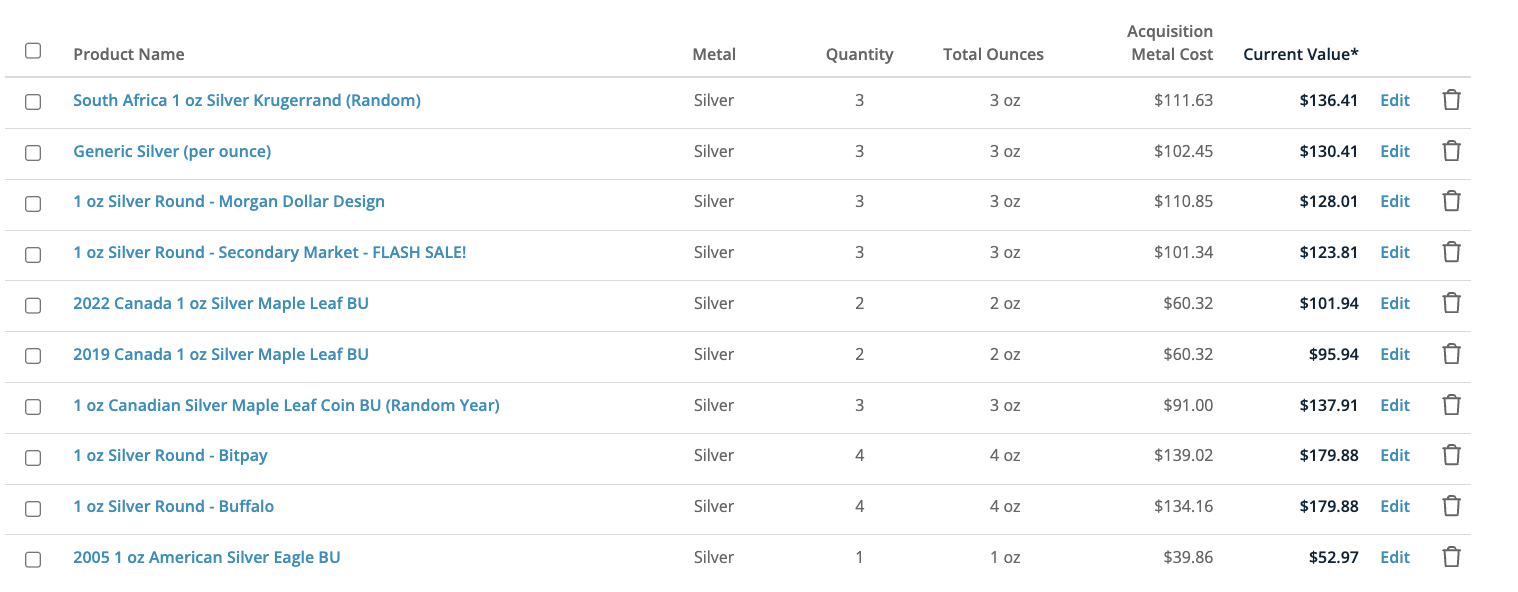Viewport: 1518px width, 592px height.
Task: Delete 2022 Canada Silver Maple Leaf entry
Action: pyautogui.click(x=1451, y=303)
